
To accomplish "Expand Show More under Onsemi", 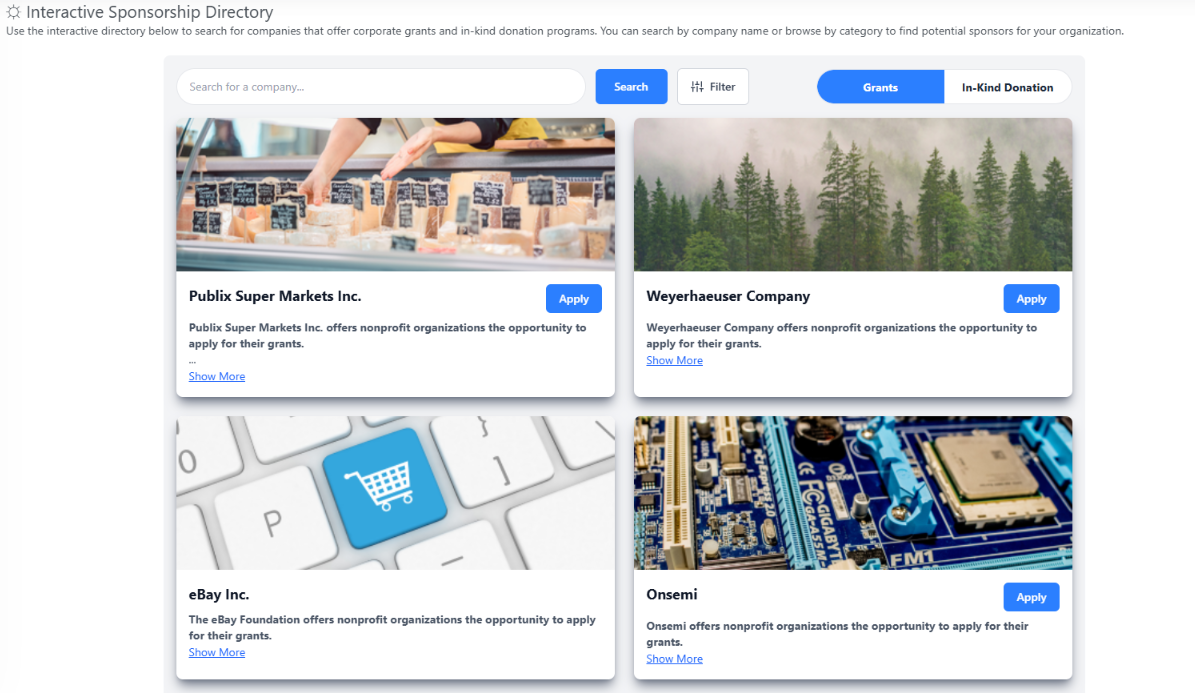I will (x=674, y=659).
